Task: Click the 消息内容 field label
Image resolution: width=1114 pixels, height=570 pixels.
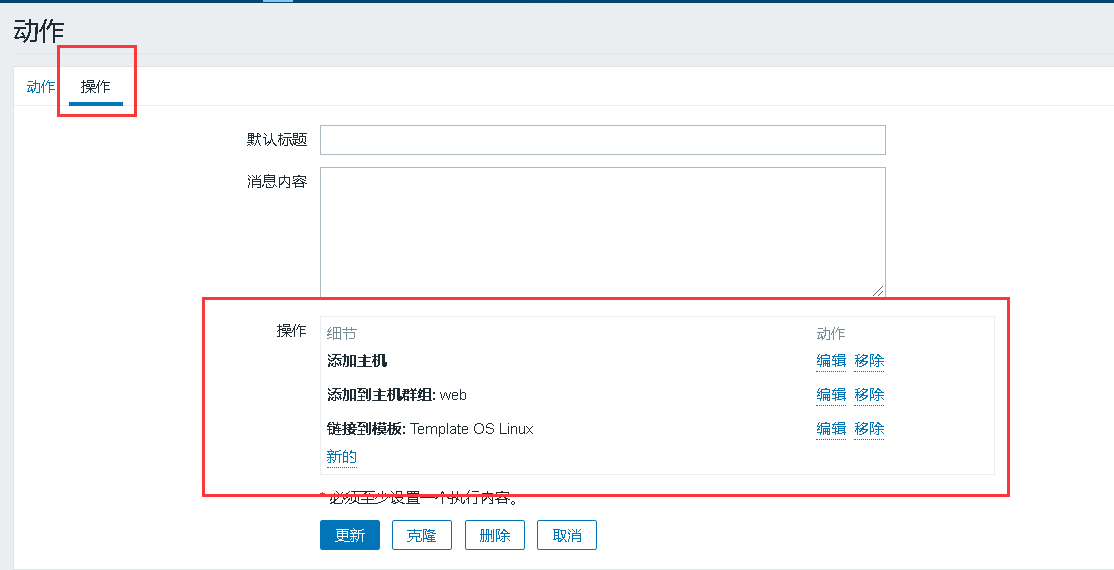Action: point(277,181)
